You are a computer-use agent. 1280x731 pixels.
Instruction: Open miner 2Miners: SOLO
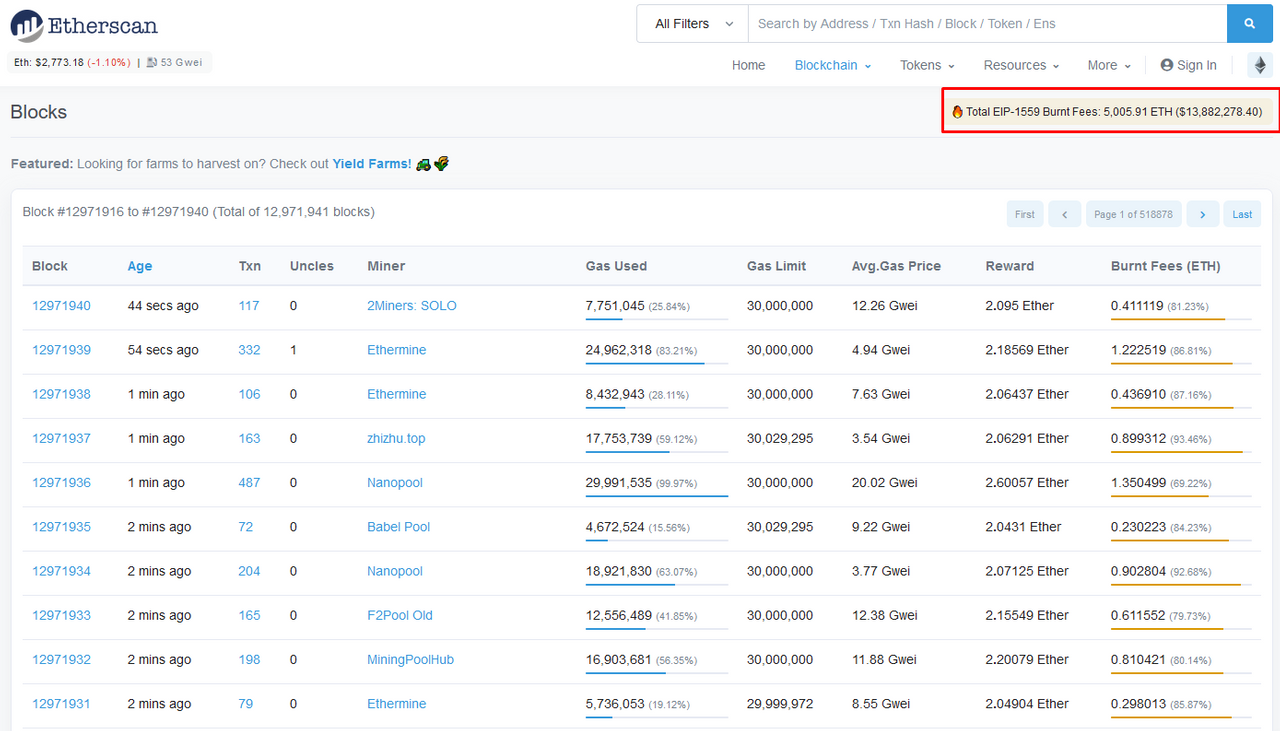pos(412,306)
